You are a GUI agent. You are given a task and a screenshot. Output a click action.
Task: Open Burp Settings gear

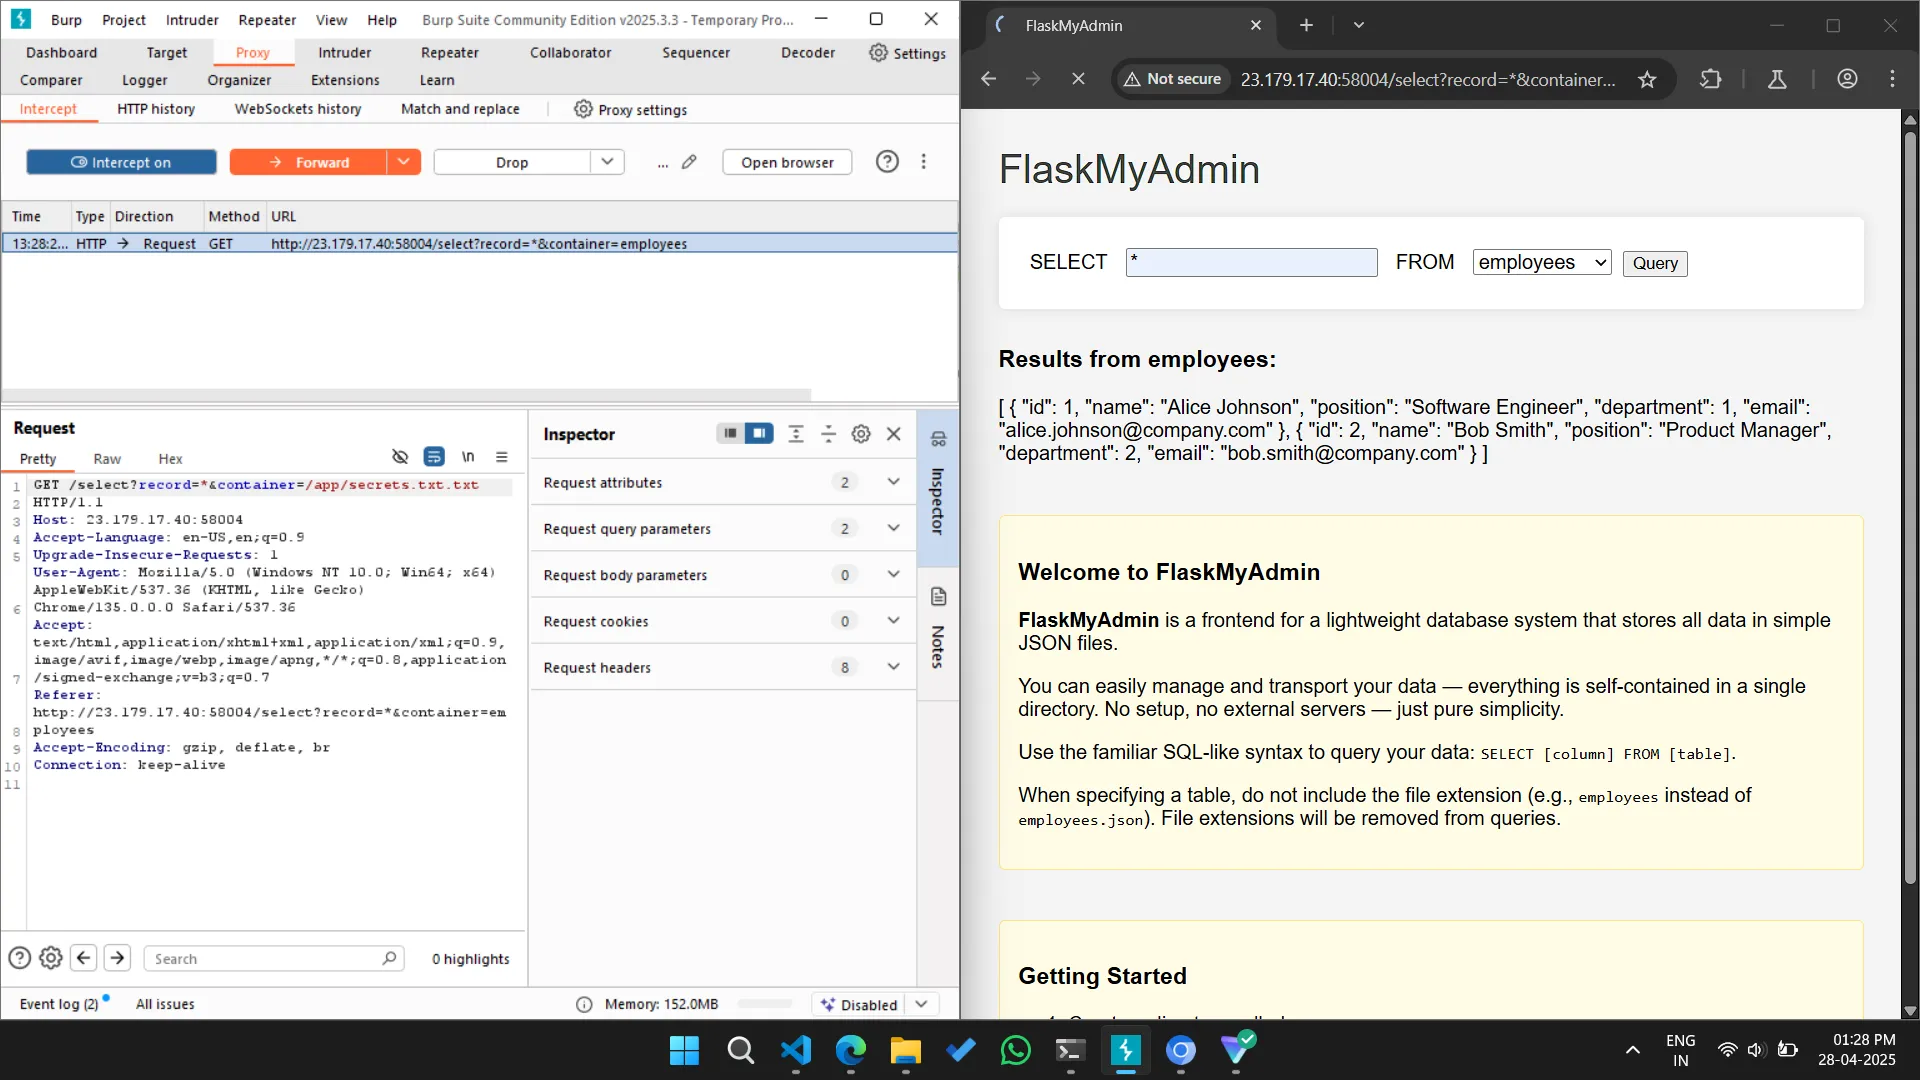[907, 53]
